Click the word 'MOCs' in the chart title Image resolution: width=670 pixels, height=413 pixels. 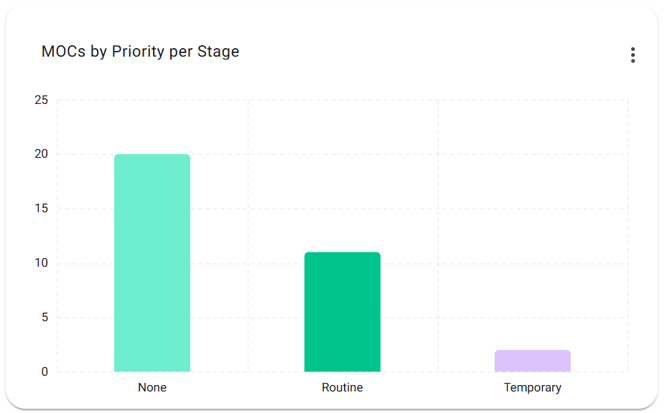[63, 52]
